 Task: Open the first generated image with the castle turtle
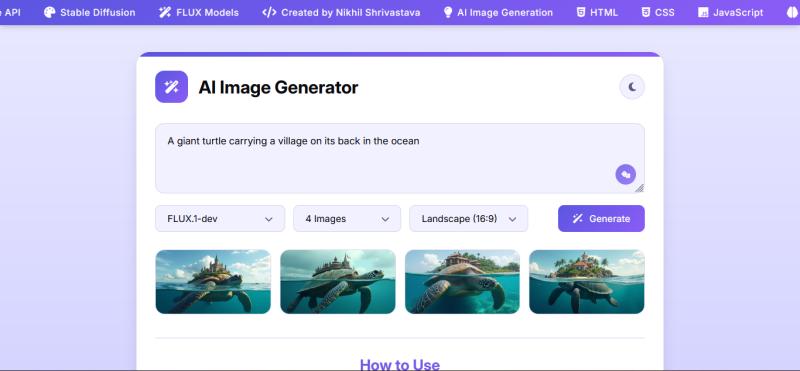coord(213,281)
